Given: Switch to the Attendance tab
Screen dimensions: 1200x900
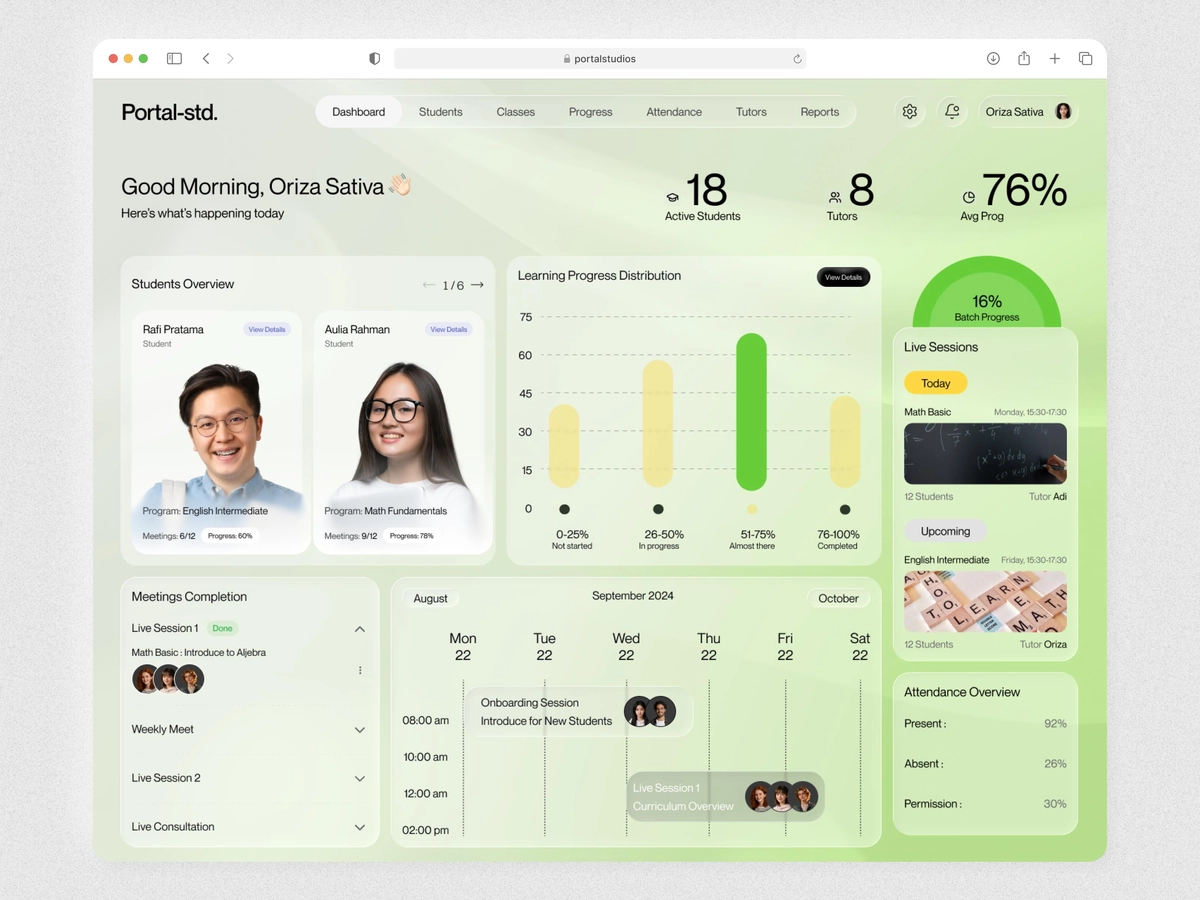Looking at the screenshot, I should coord(674,112).
